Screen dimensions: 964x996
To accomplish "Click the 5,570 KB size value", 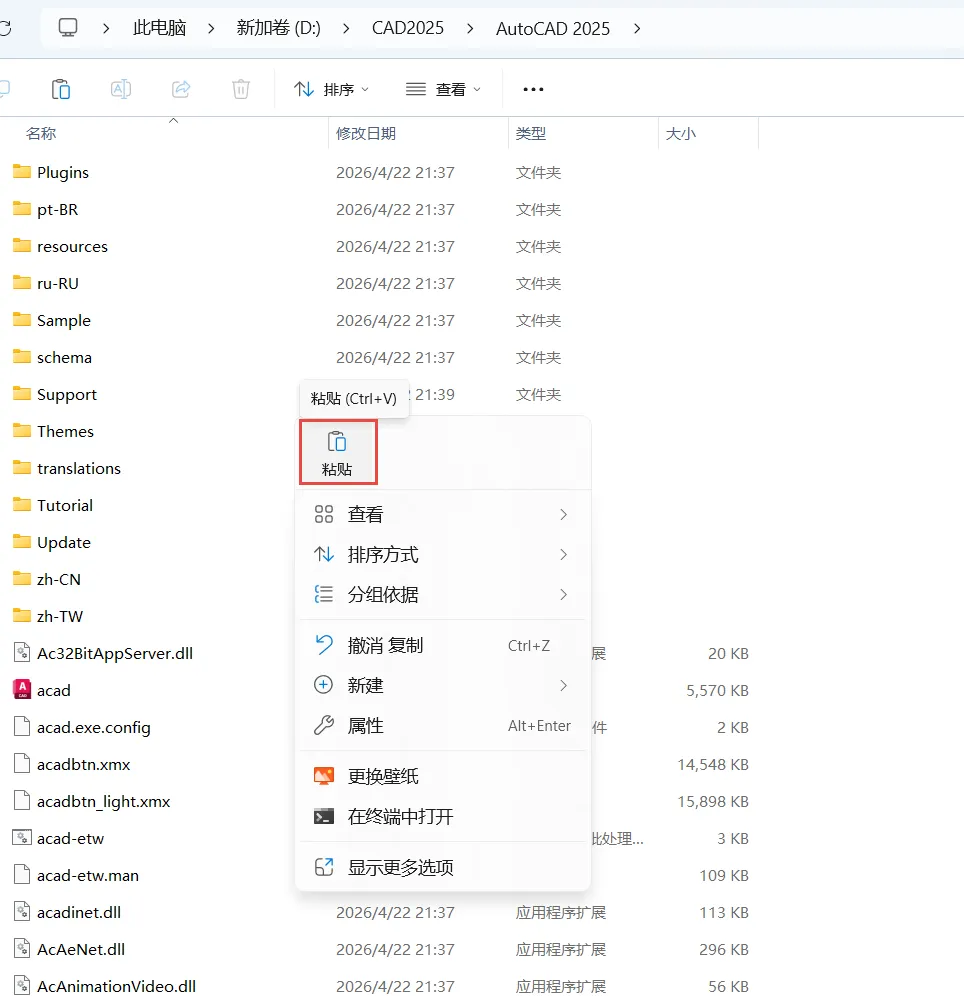I will click(717, 690).
